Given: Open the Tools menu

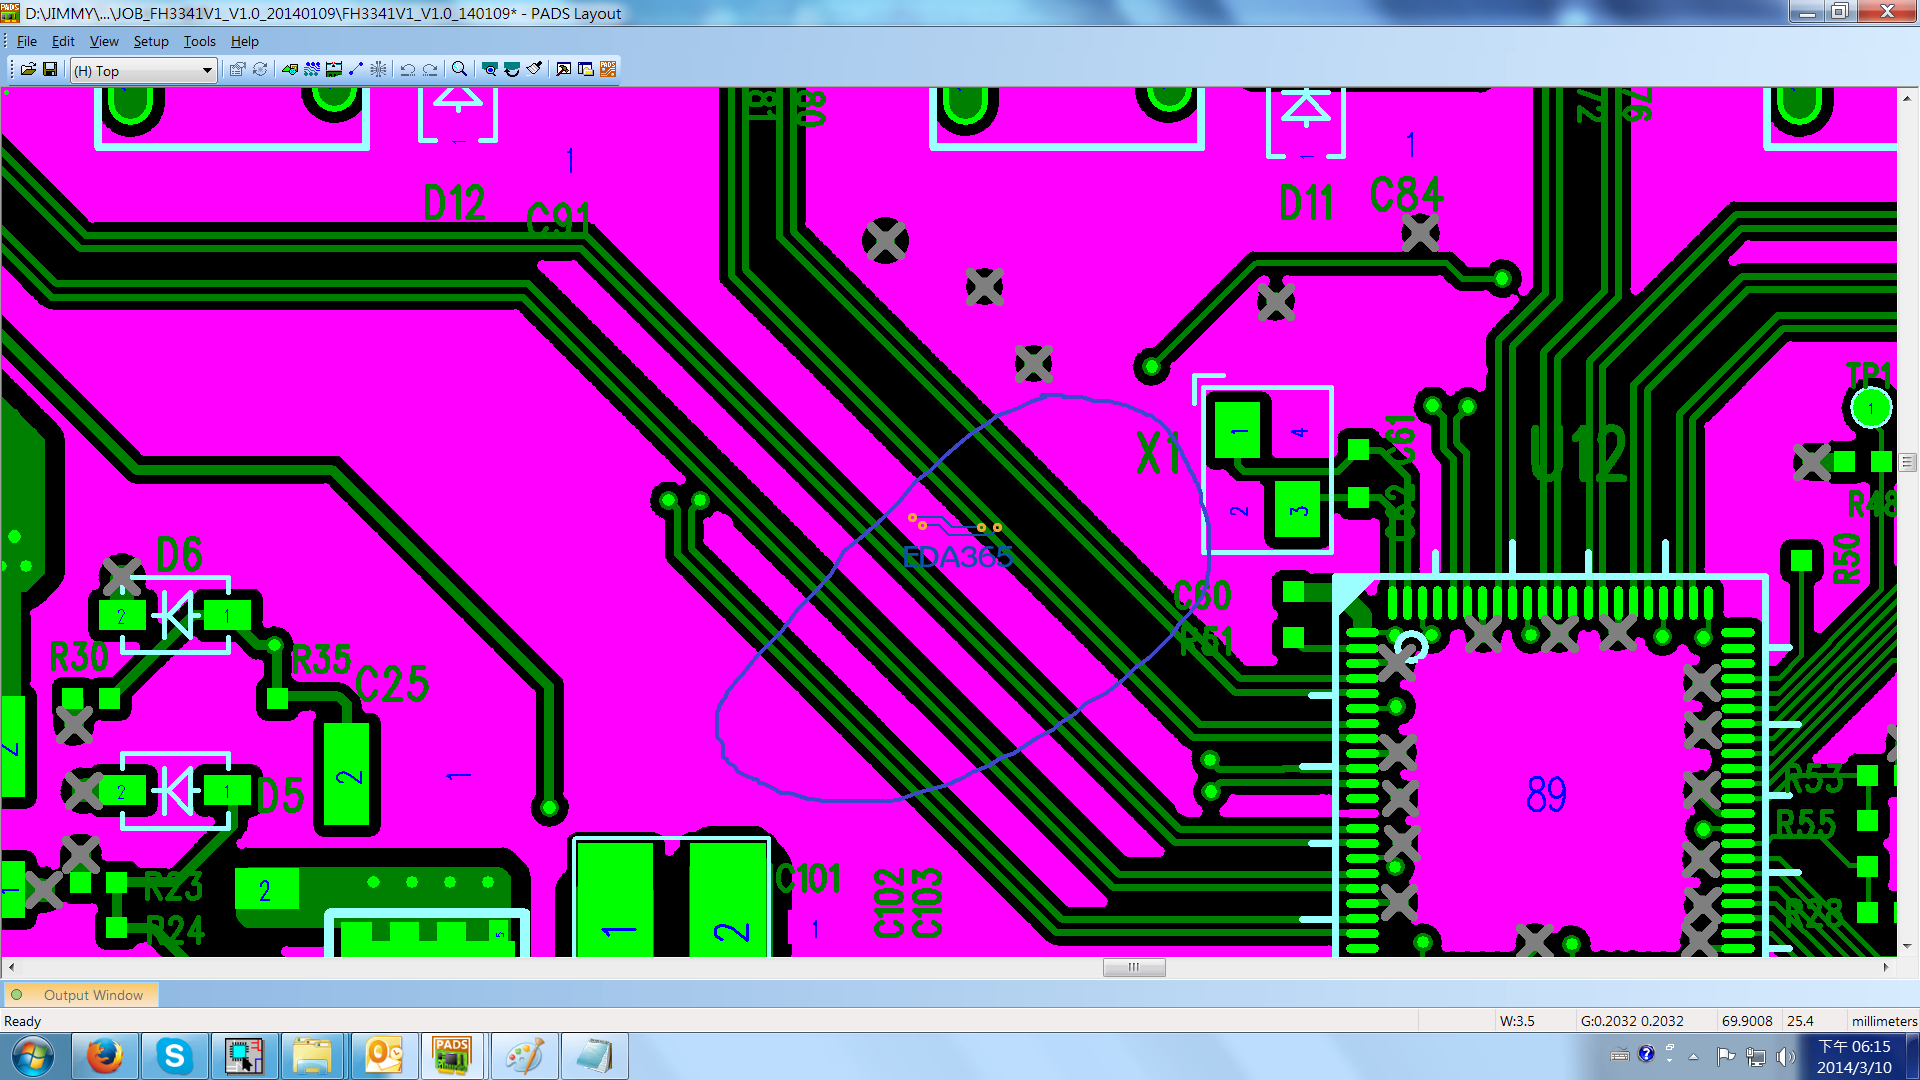Looking at the screenshot, I should [199, 41].
